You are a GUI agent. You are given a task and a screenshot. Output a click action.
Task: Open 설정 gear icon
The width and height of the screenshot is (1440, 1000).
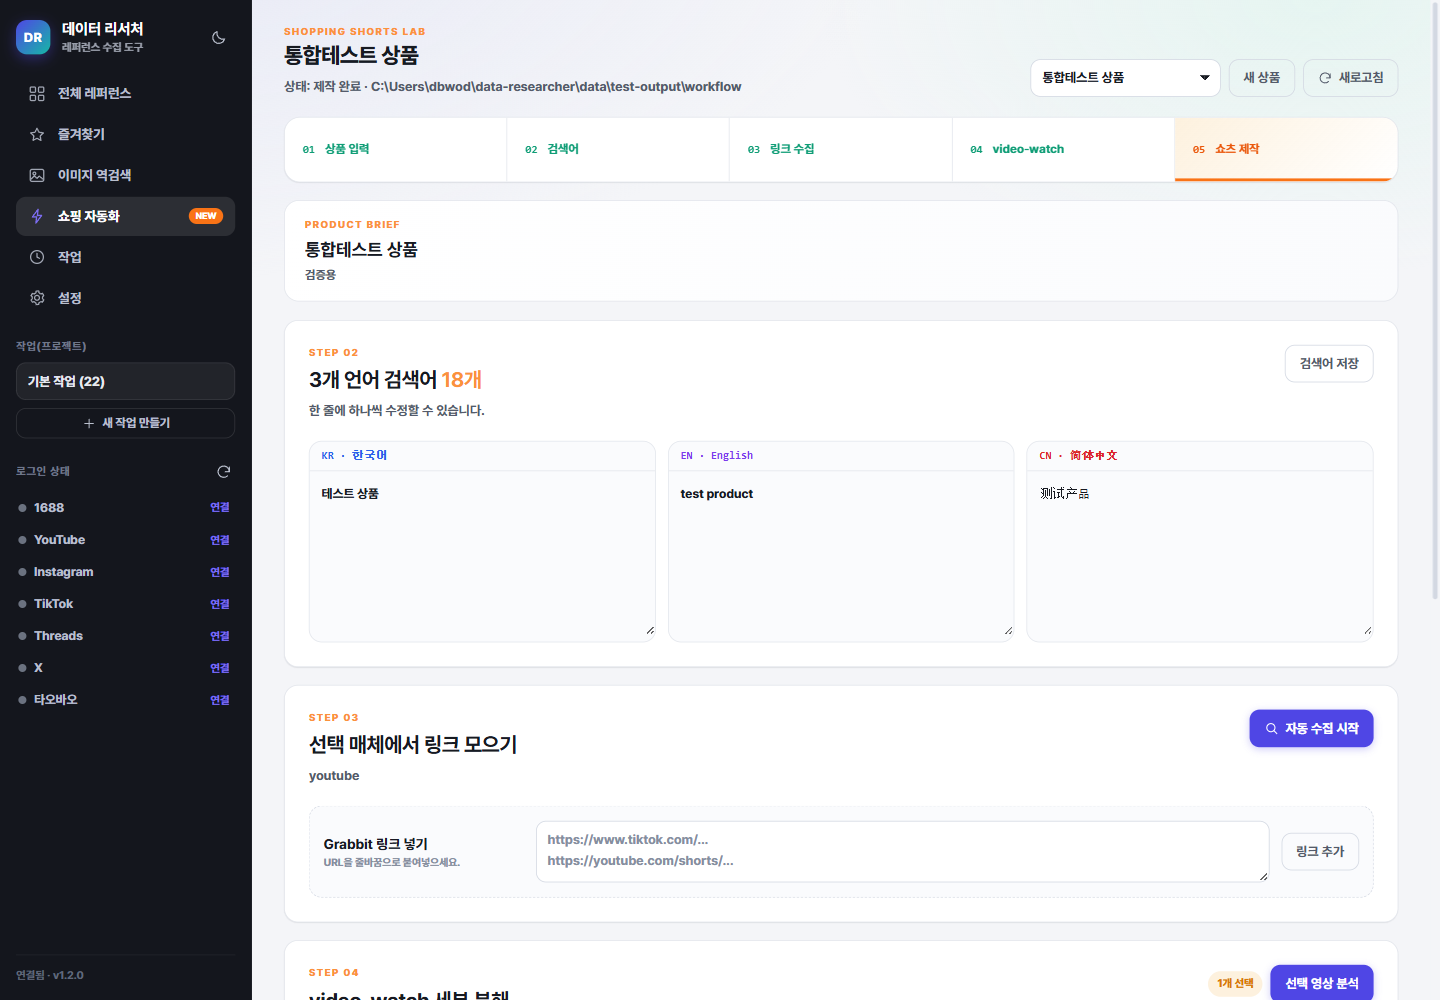pyautogui.click(x=37, y=298)
